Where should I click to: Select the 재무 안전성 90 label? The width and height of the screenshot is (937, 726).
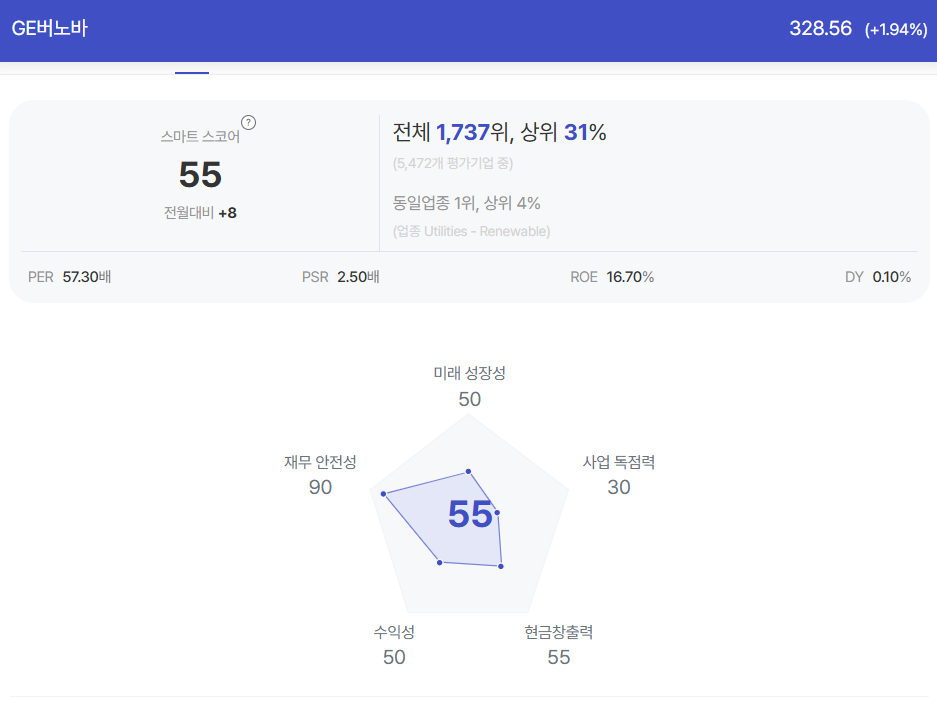[x=320, y=474]
